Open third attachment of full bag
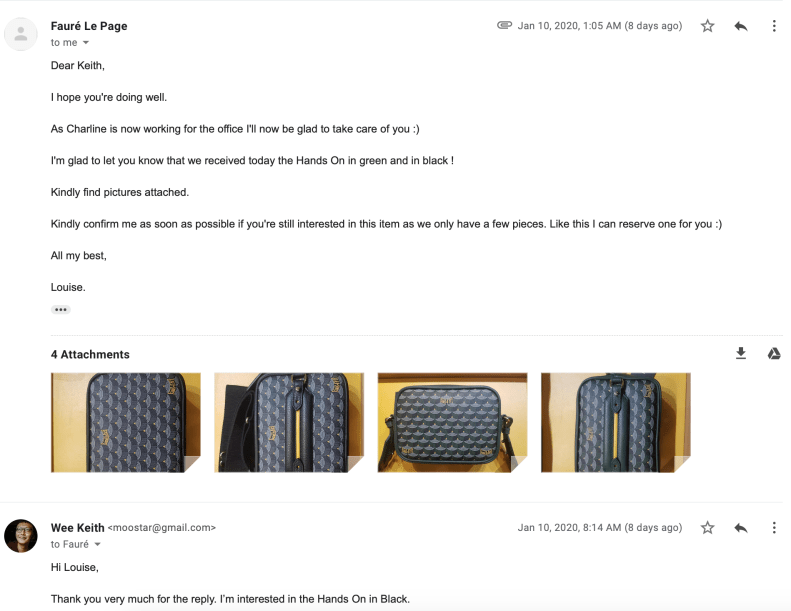Viewport: 791px width, 611px height. (x=452, y=422)
